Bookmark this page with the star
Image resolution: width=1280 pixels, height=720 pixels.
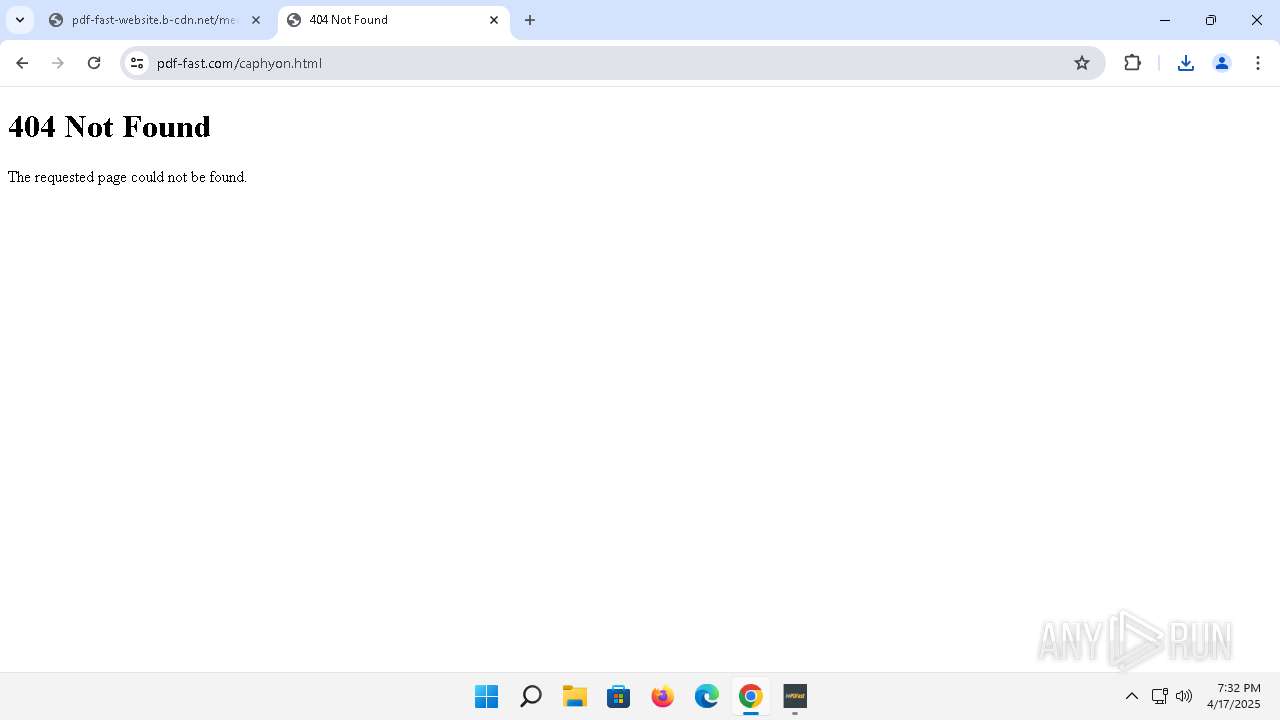click(1082, 63)
